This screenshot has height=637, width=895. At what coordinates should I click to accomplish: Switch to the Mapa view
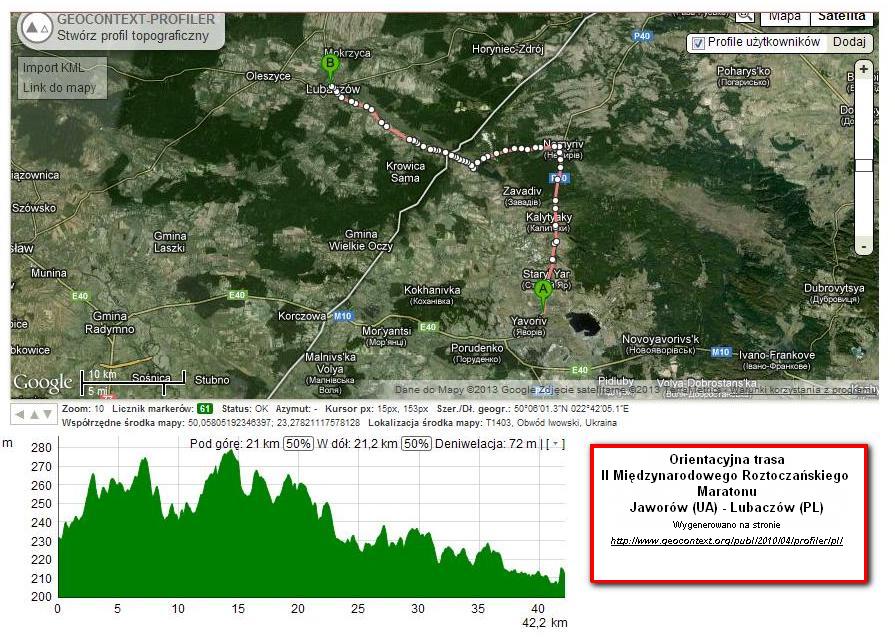(784, 16)
